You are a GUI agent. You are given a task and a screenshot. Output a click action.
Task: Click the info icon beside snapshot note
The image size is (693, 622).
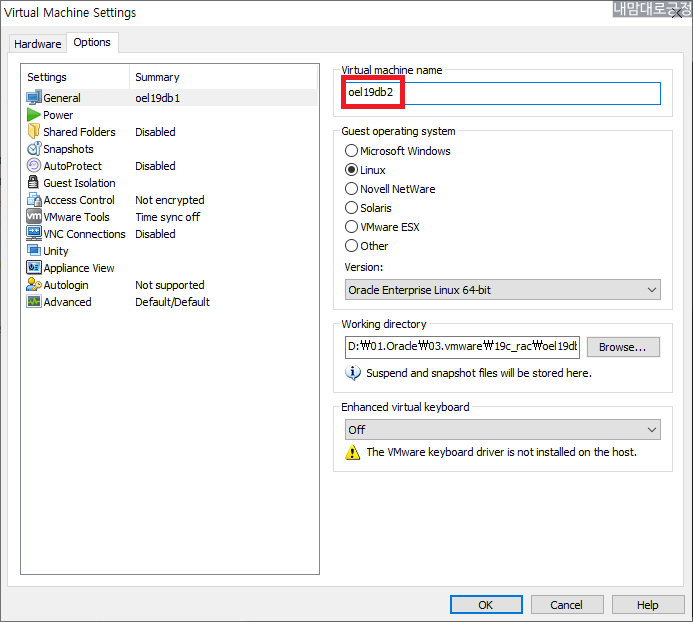tap(352, 373)
